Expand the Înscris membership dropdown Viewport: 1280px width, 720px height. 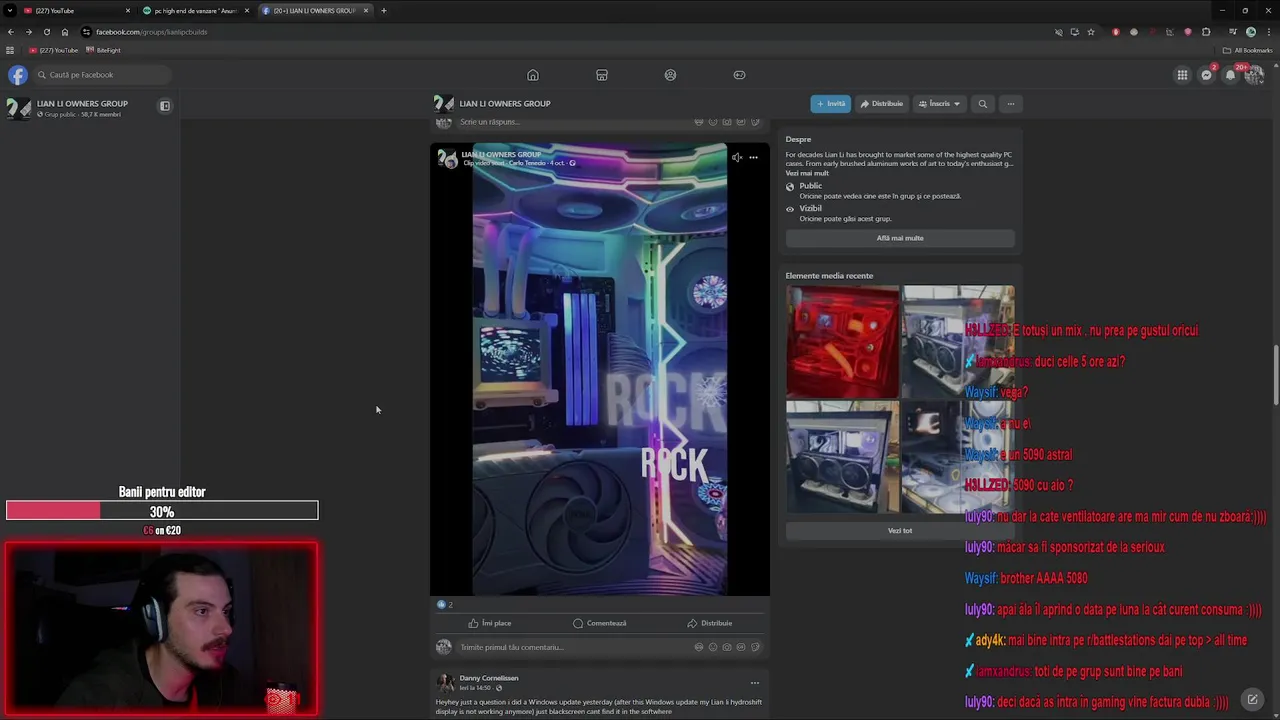939,104
